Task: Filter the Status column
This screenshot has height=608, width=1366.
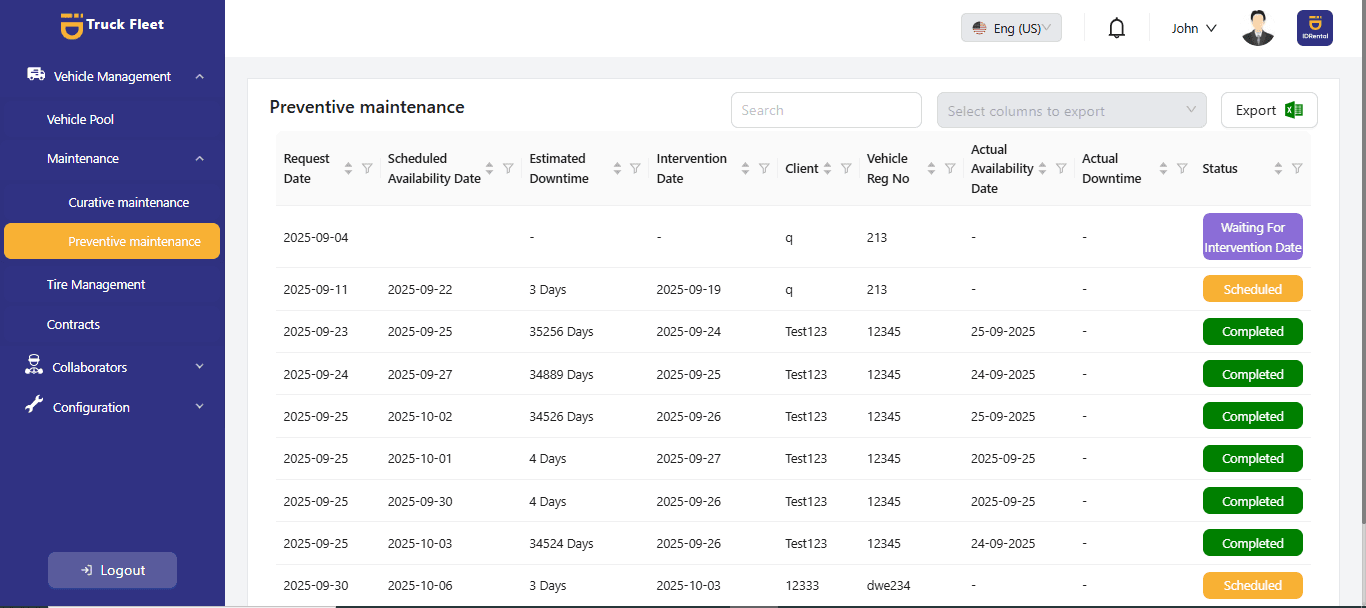Action: tap(1297, 168)
